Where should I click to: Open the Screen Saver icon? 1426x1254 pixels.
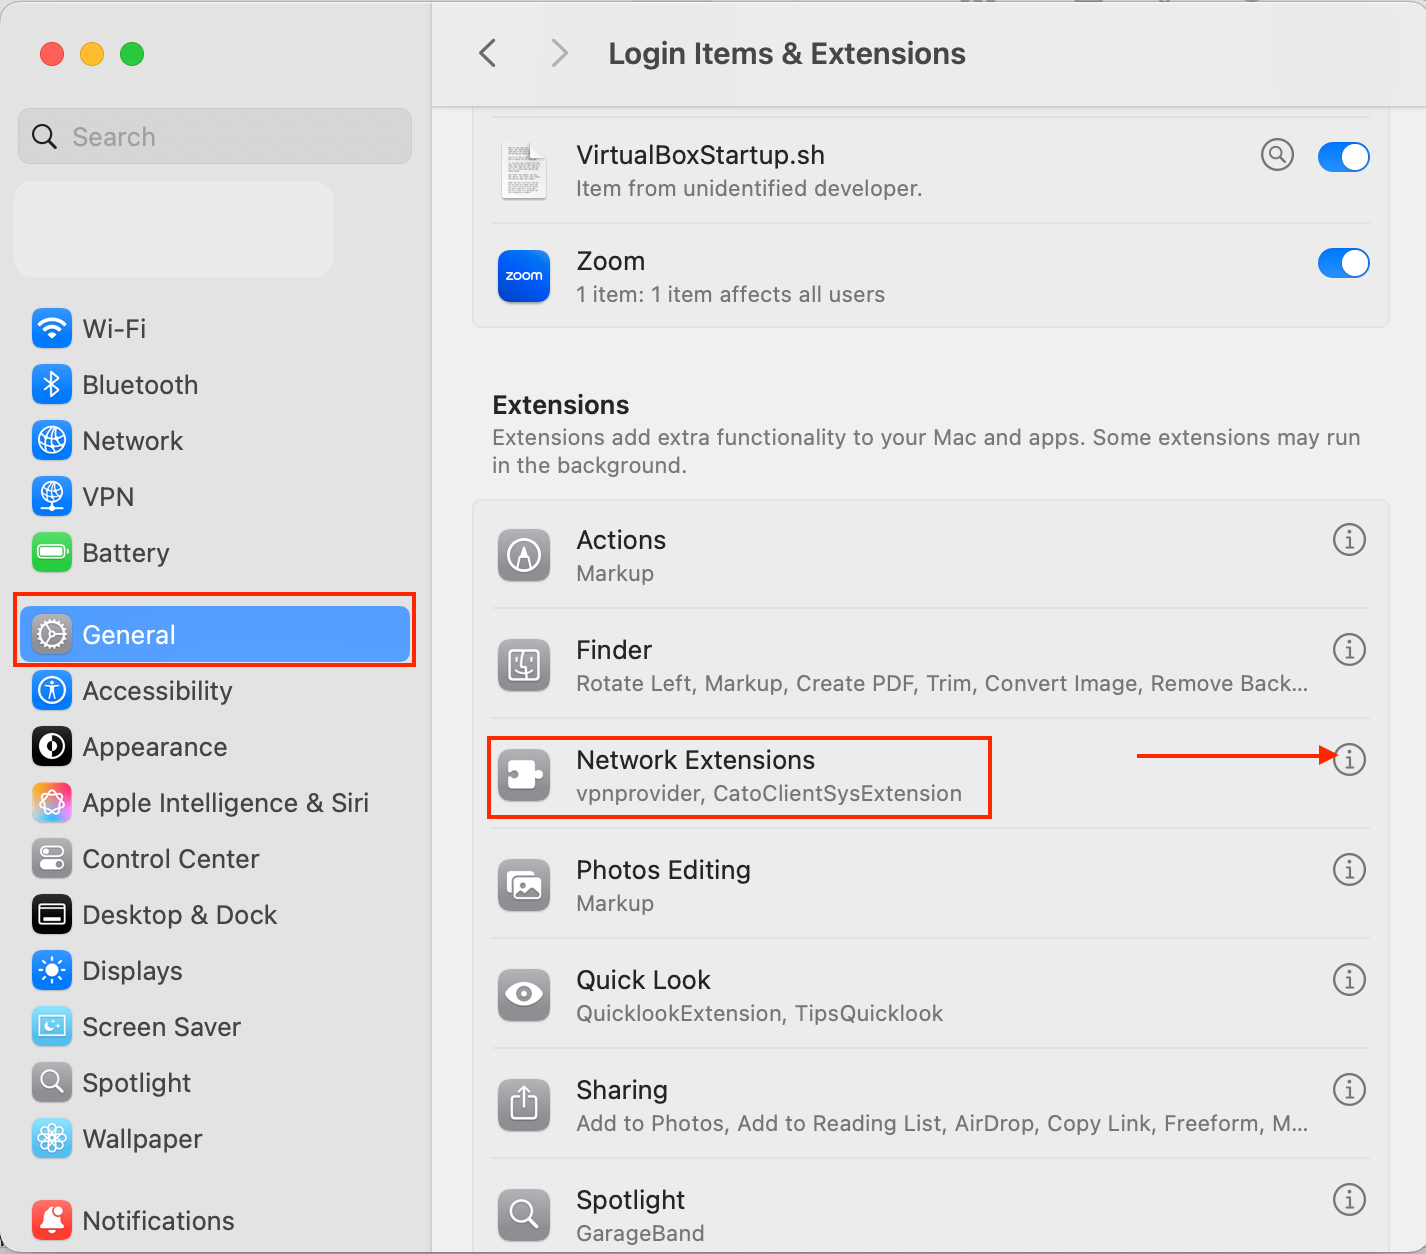(x=52, y=1026)
